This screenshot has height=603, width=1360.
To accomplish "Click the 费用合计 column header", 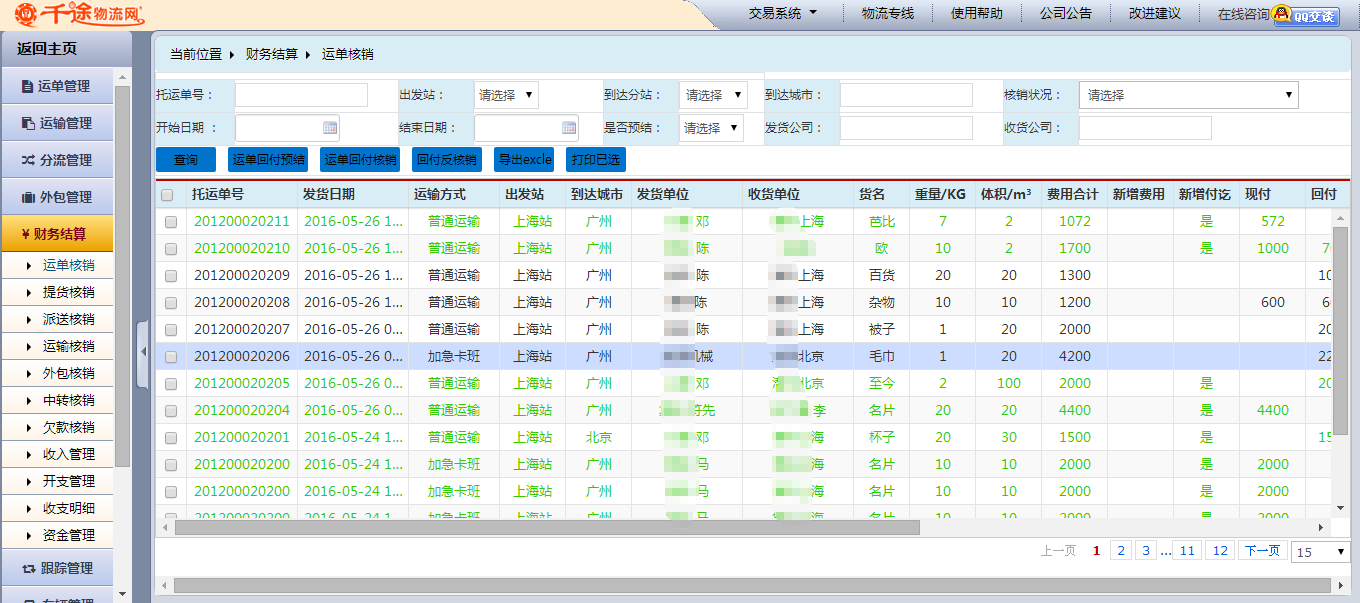I will click(1073, 195).
